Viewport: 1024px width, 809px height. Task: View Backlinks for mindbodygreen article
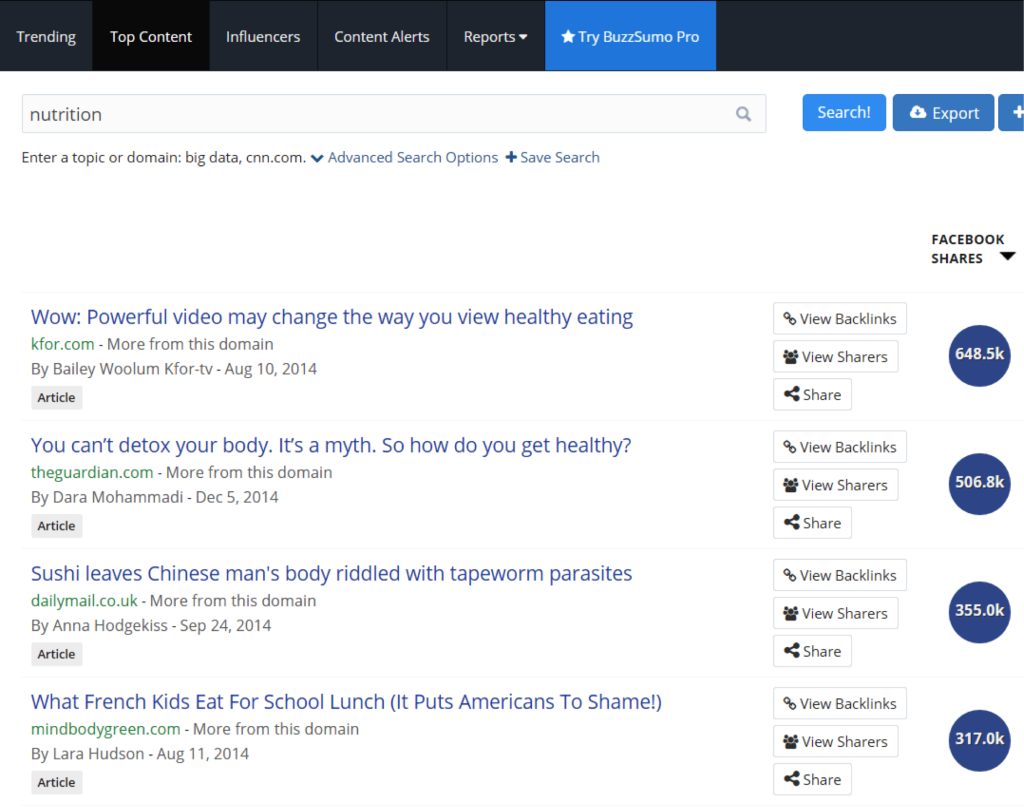coord(840,704)
